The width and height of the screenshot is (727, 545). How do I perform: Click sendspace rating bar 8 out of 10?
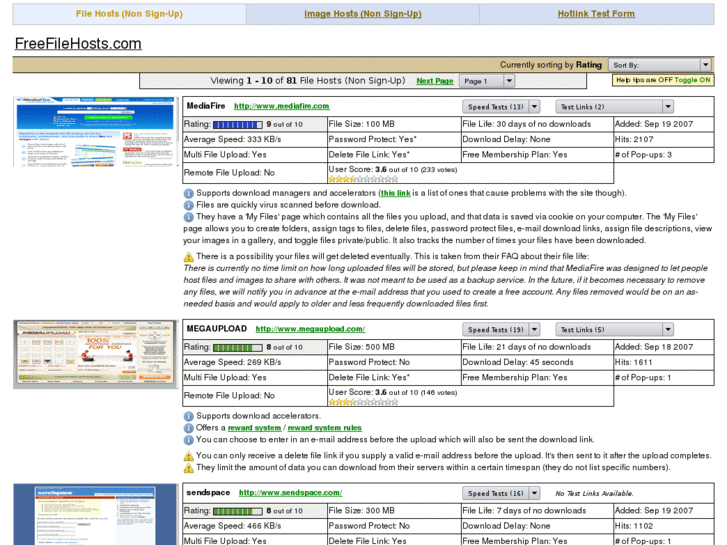(x=238, y=511)
